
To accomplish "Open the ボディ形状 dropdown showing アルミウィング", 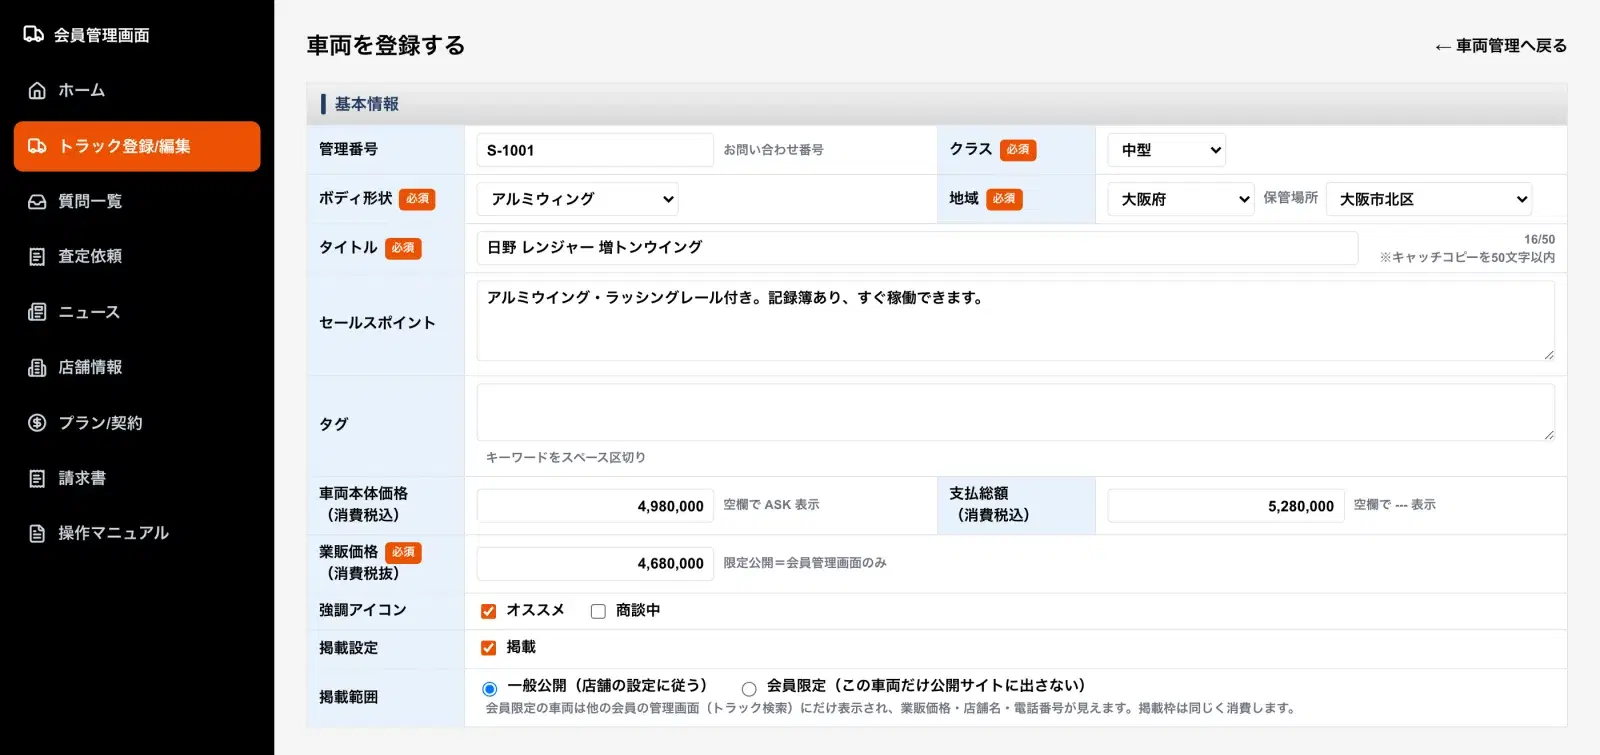I will [x=577, y=199].
